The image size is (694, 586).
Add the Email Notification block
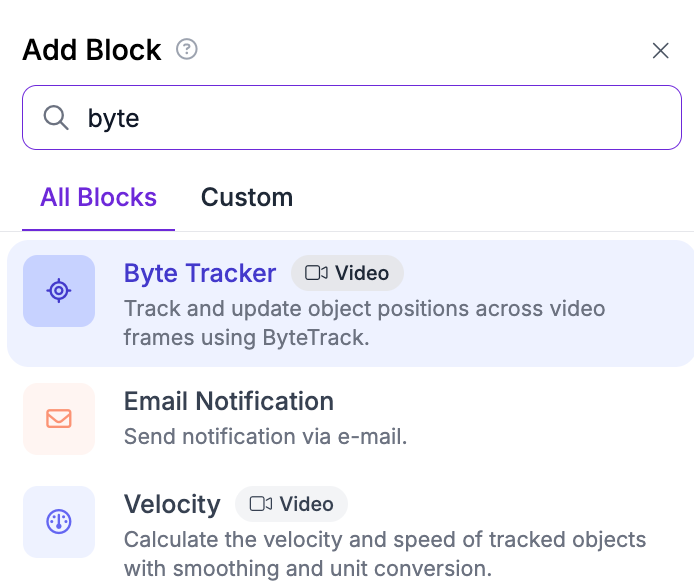pyautogui.click(x=228, y=401)
